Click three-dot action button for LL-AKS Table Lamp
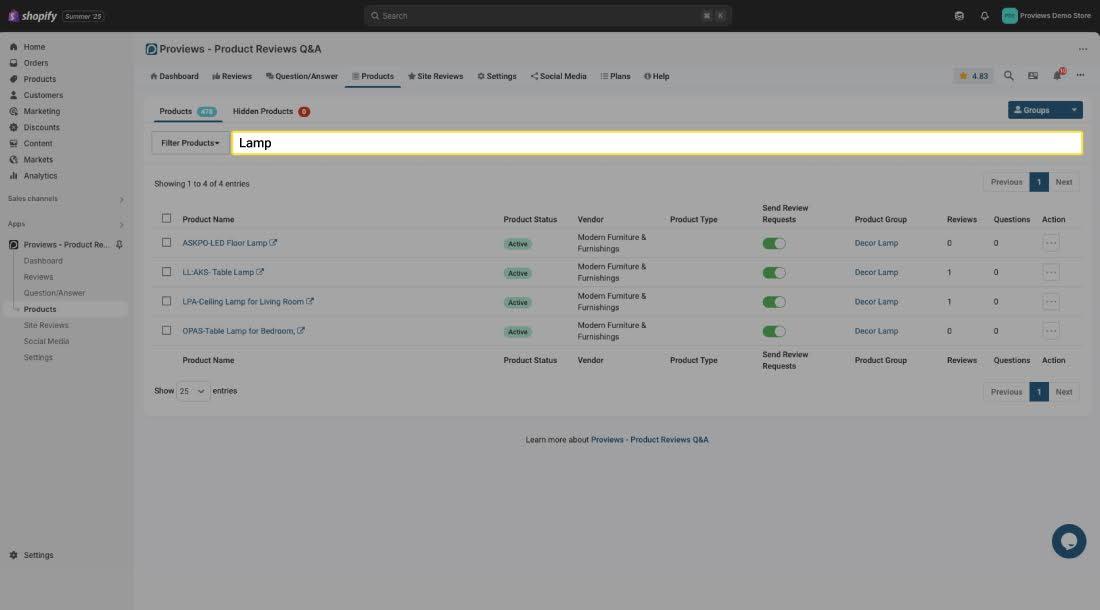Viewport: 1100px width, 610px height. tap(1050, 272)
